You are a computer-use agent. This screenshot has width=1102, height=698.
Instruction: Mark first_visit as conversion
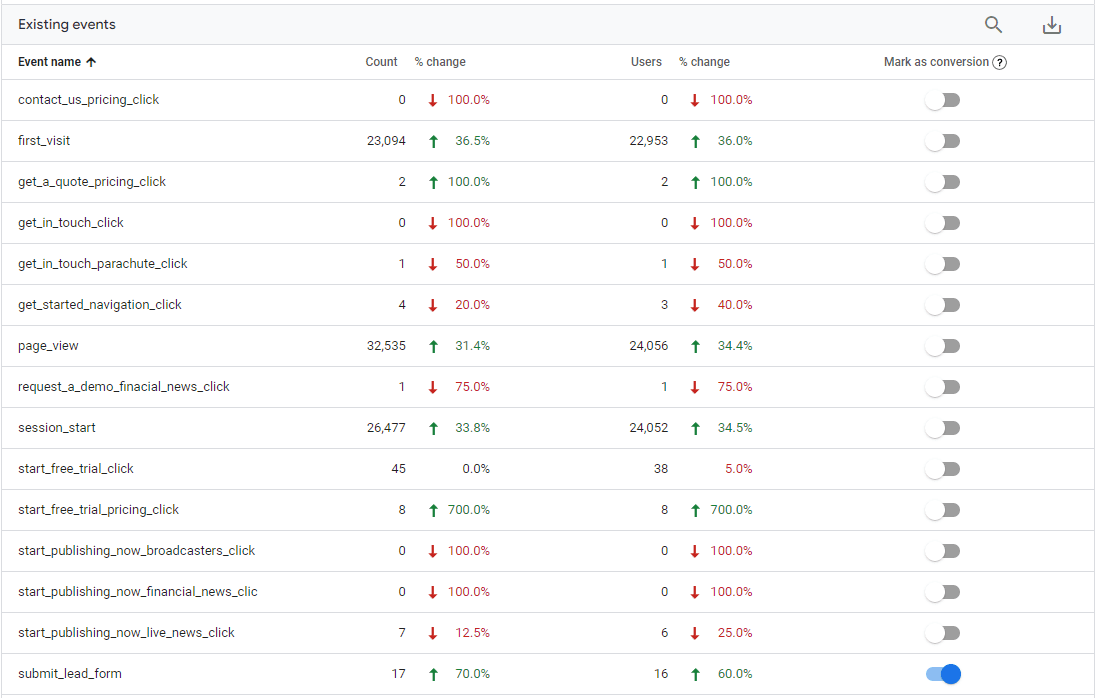click(943, 141)
